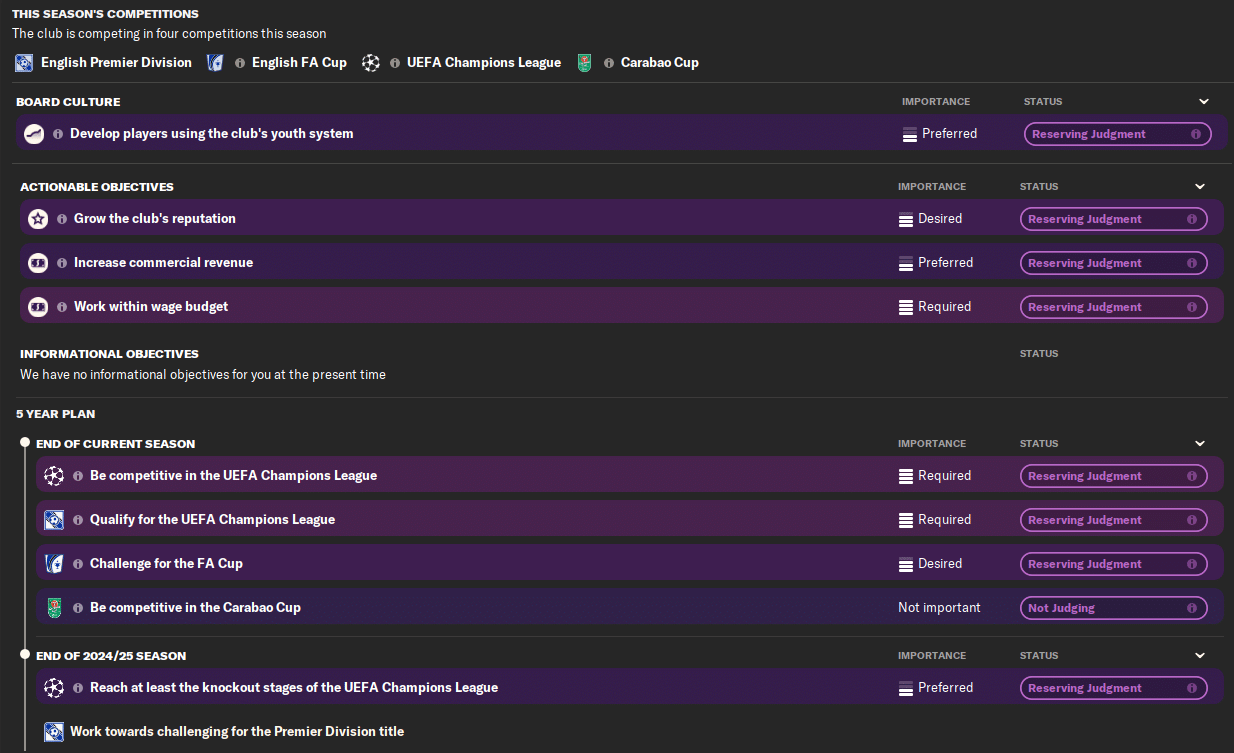Image resolution: width=1234 pixels, height=753 pixels.
Task: Open the Carabao Cup competition link
Action: (x=659, y=63)
